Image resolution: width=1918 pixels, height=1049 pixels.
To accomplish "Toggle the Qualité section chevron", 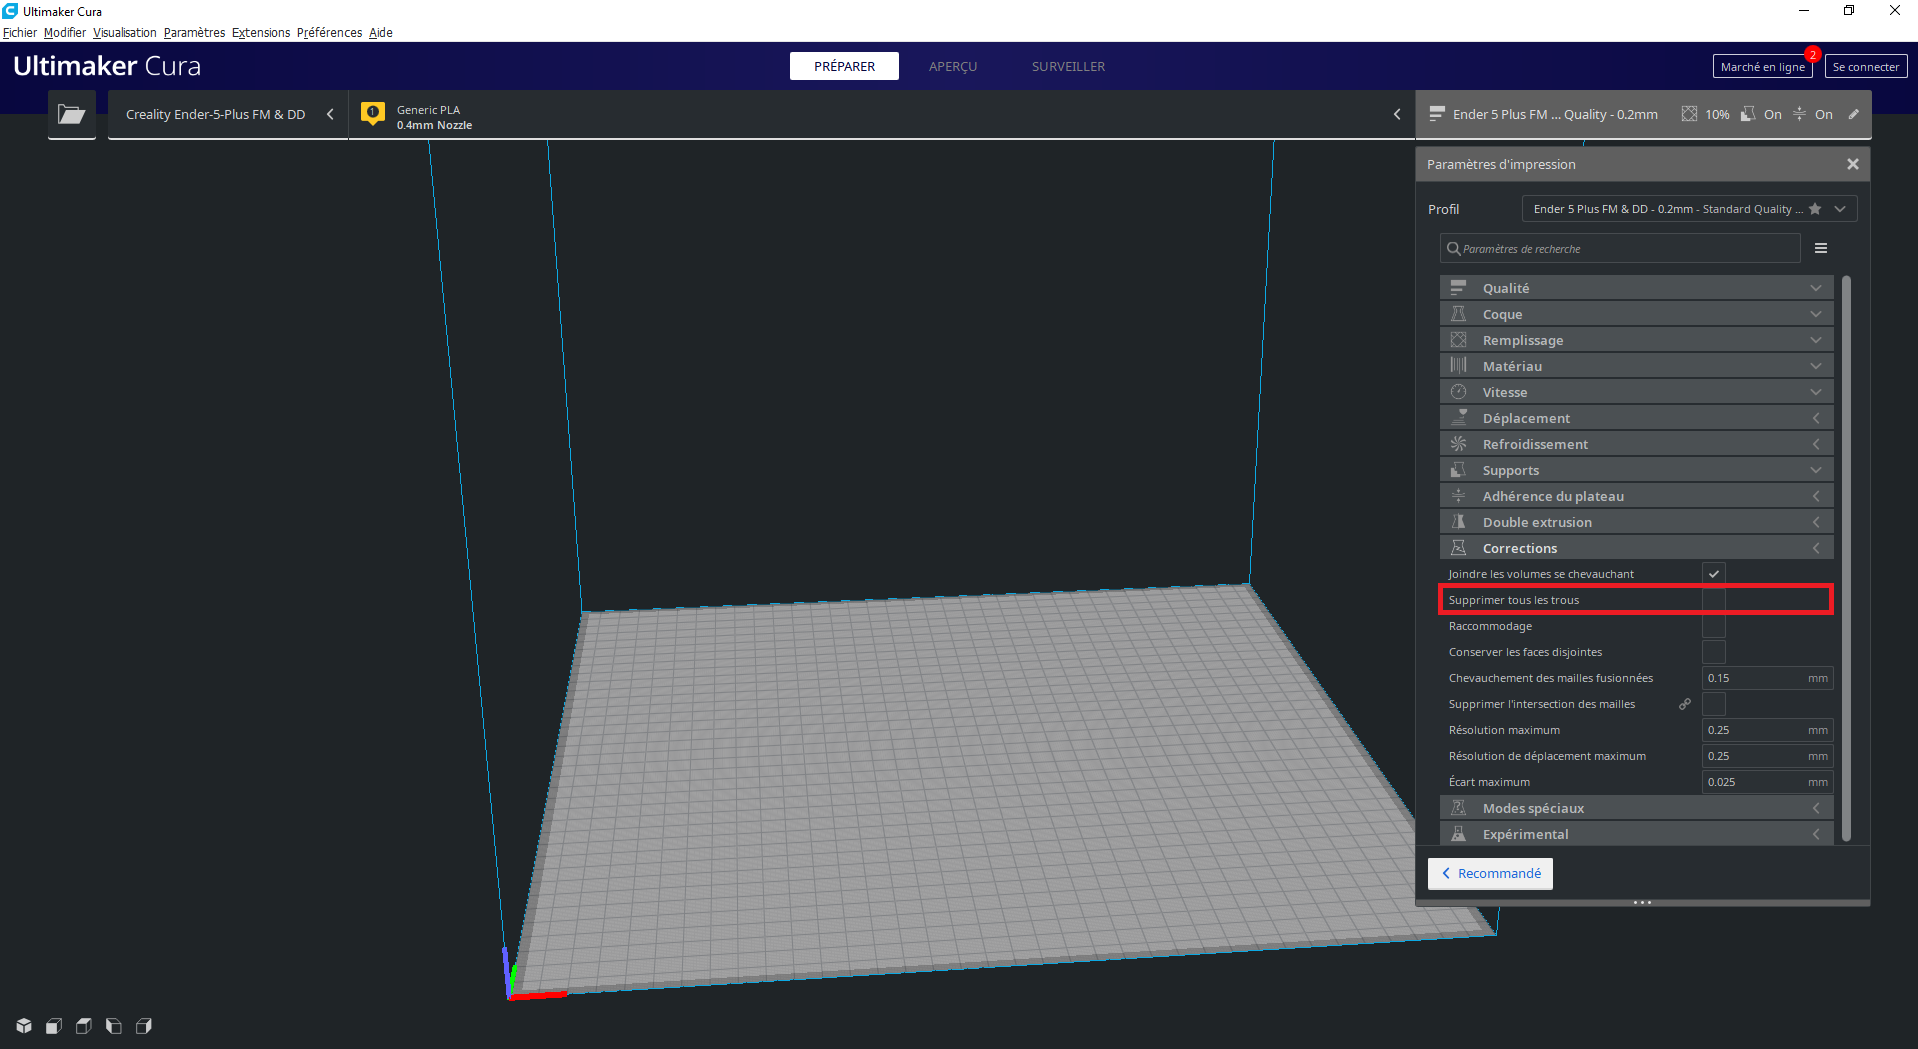I will point(1816,288).
